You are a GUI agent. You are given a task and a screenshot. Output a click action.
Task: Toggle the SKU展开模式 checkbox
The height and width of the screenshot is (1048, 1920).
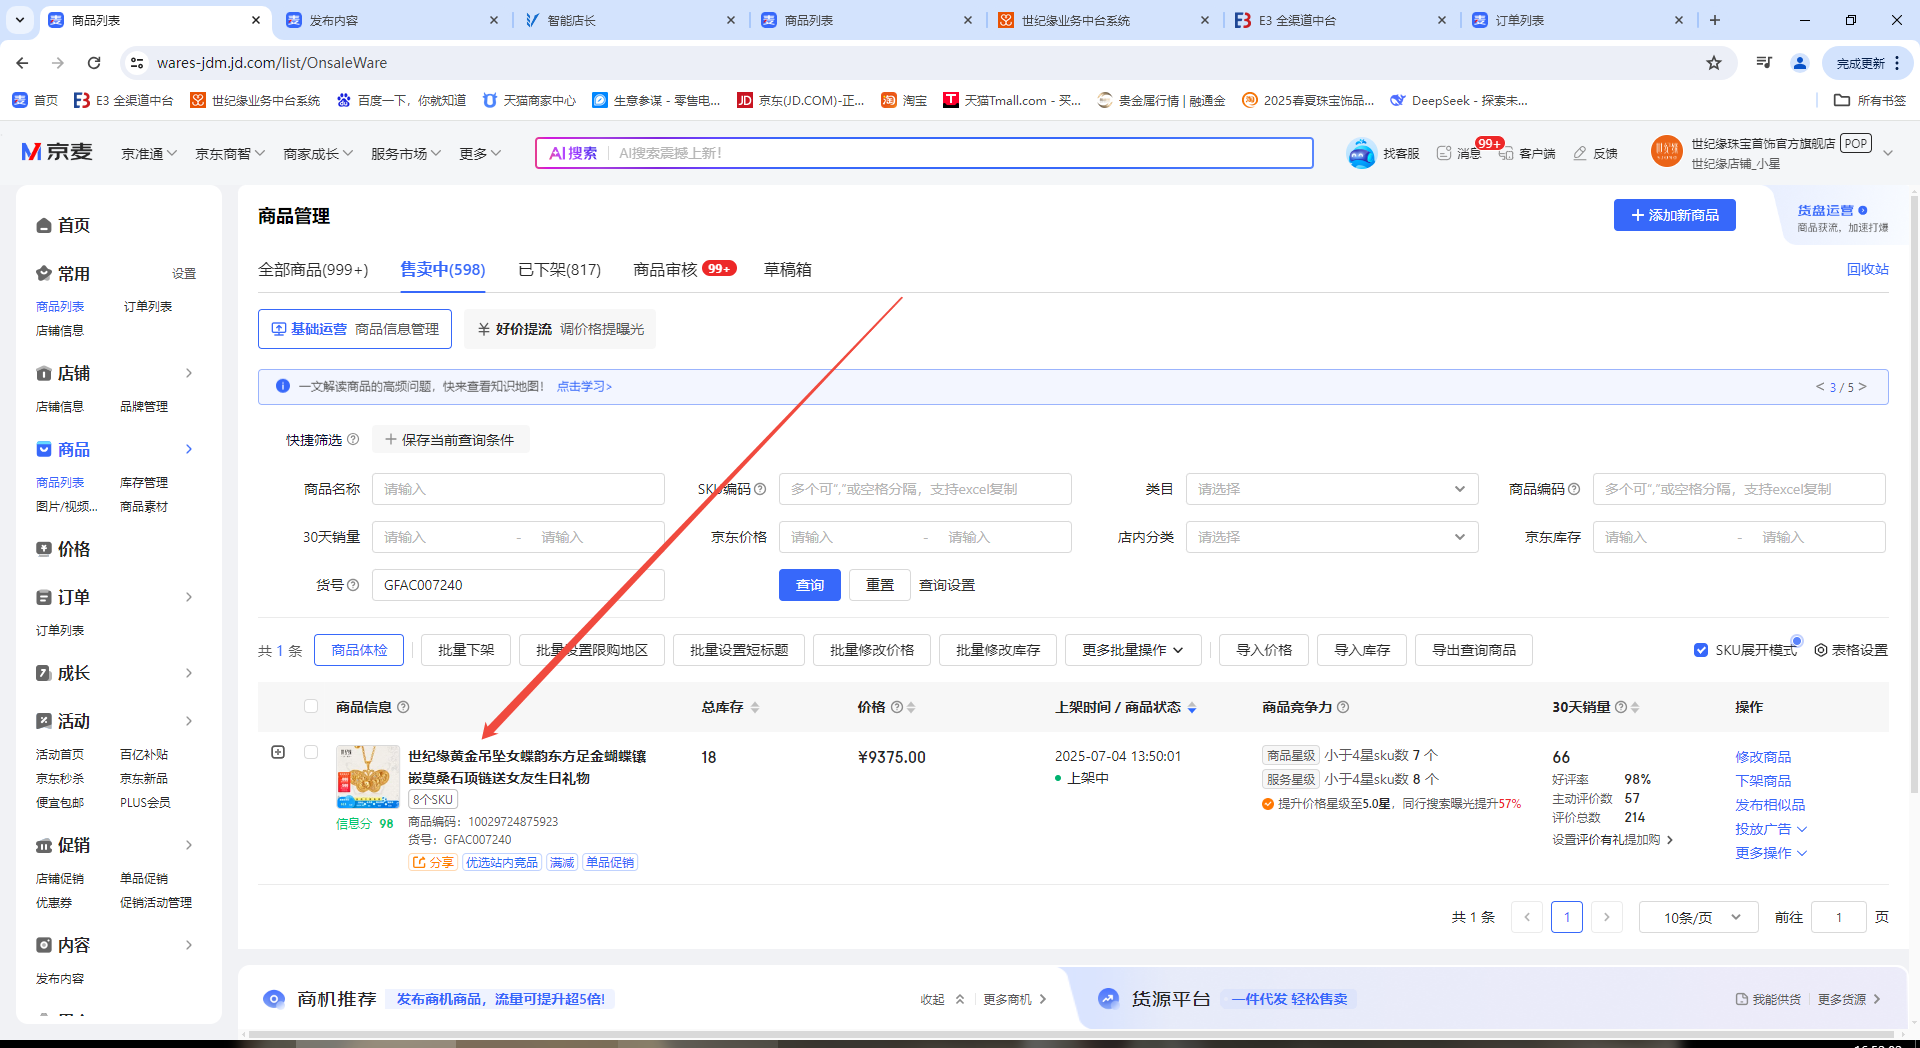[1701, 650]
